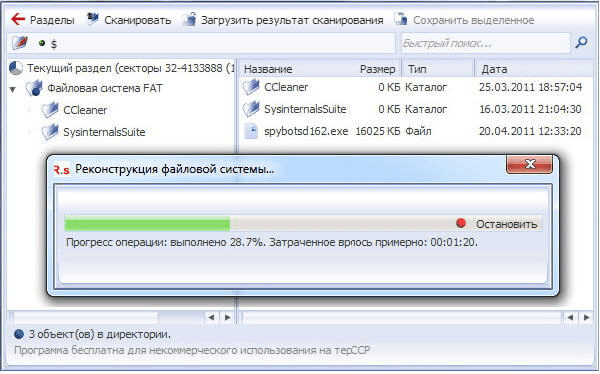Screen dimensions: 600x374
Task: Select spybotsd162.exe in file list
Action: tap(306, 131)
